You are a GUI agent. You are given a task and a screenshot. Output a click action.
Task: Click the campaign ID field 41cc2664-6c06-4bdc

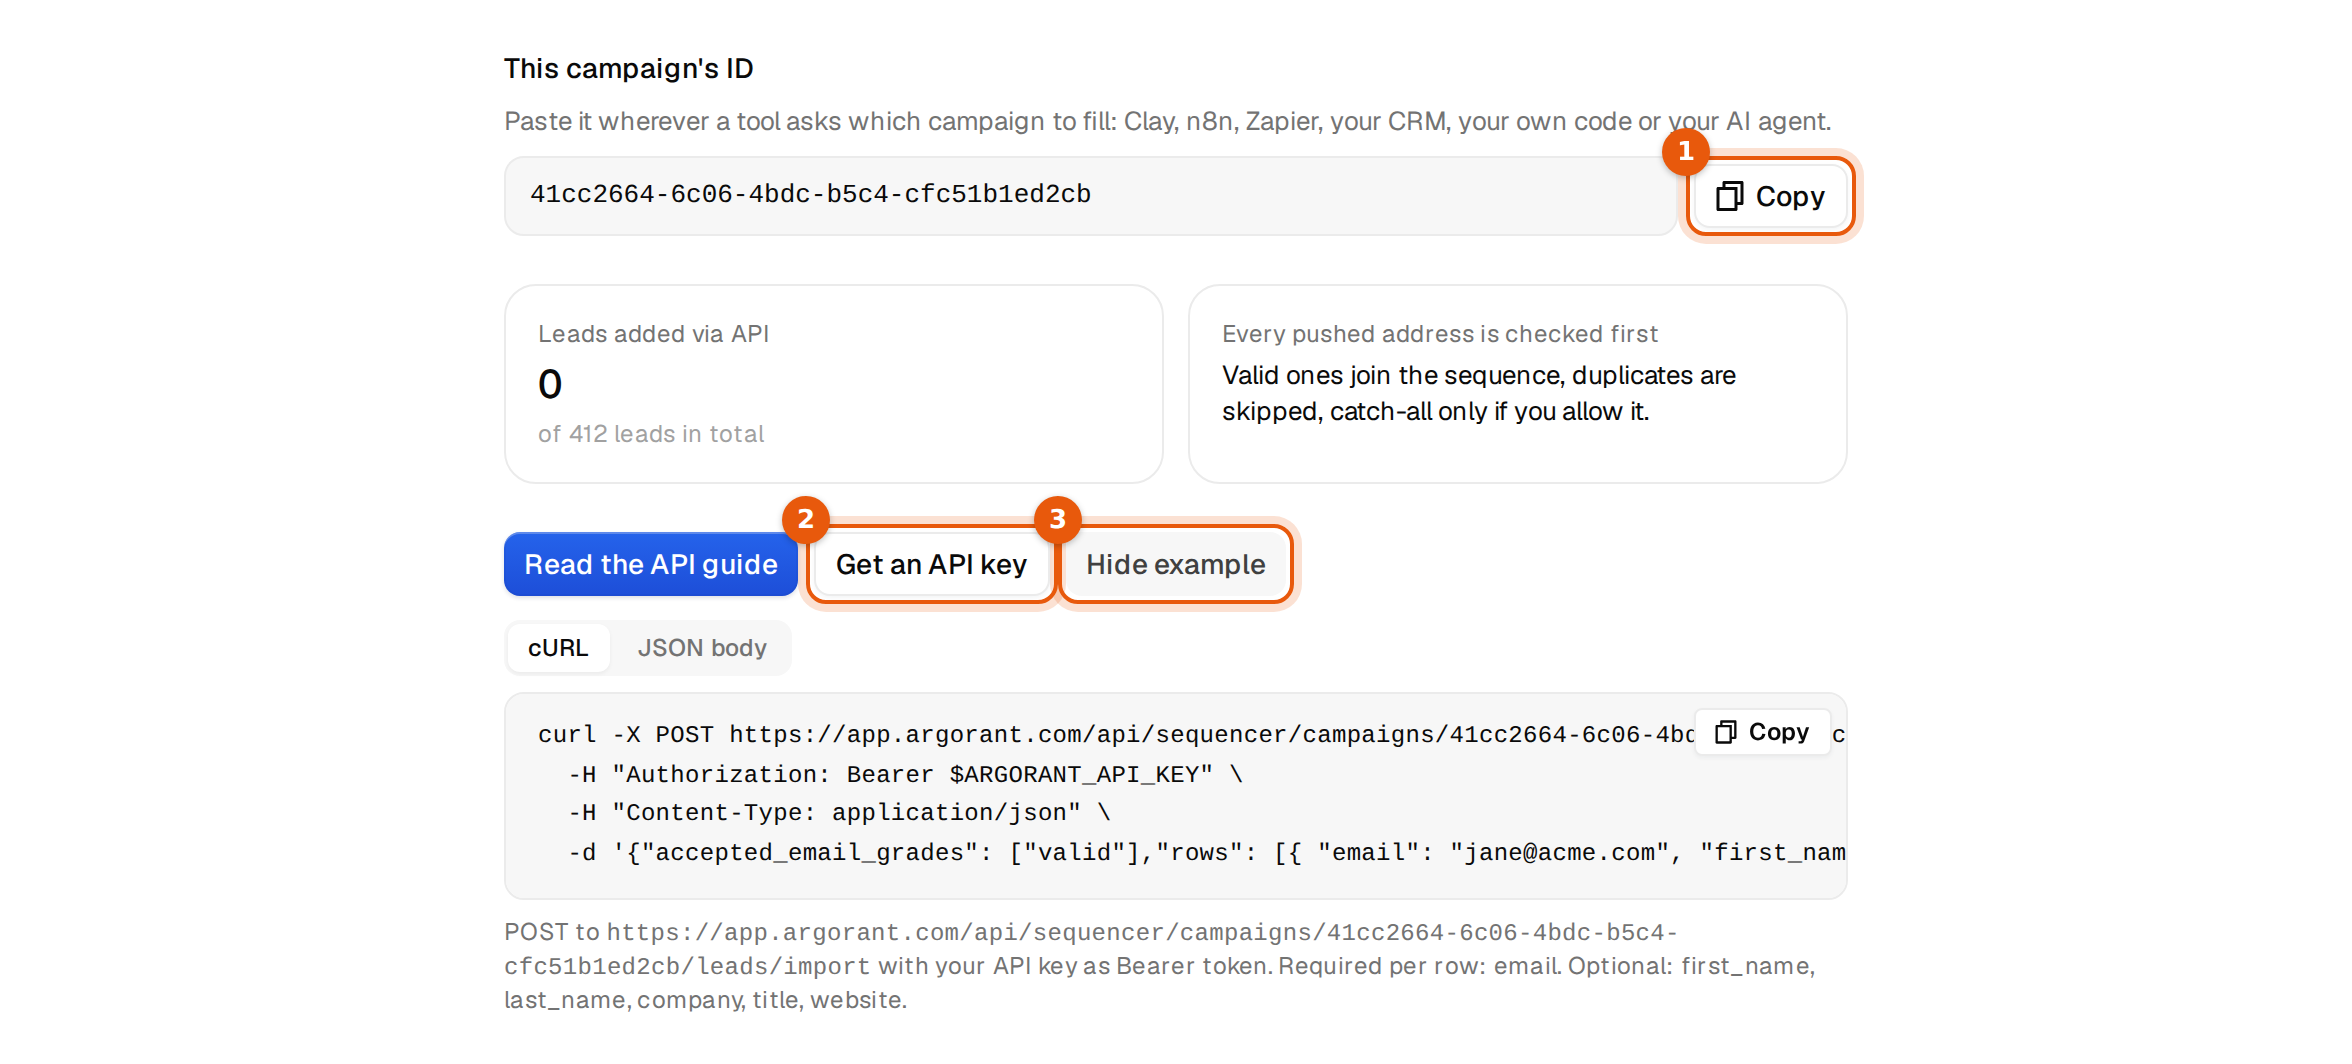point(1090,195)
